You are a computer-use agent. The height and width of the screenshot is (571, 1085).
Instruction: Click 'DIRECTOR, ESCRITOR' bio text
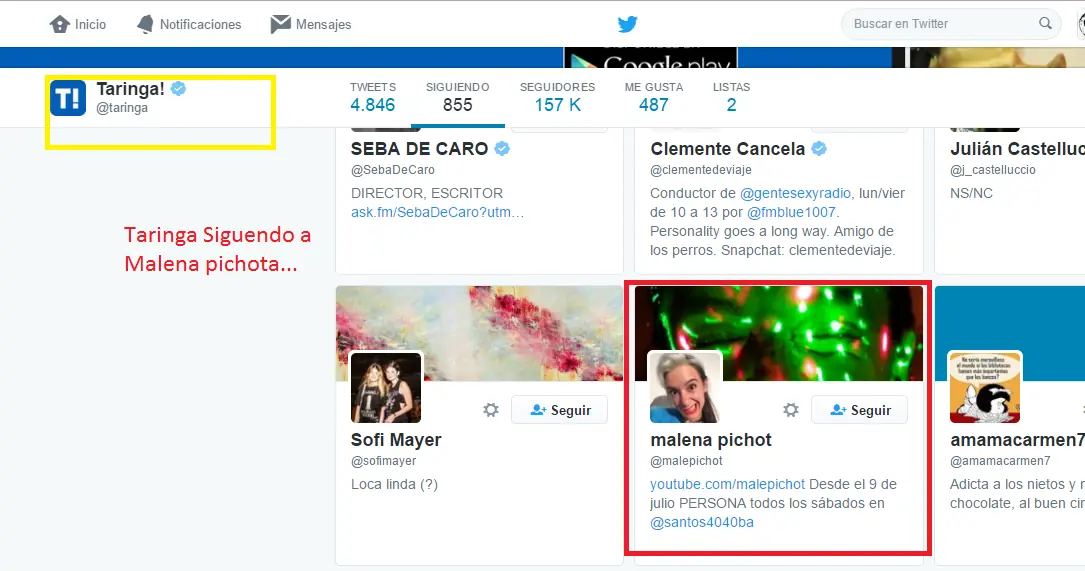427,193
